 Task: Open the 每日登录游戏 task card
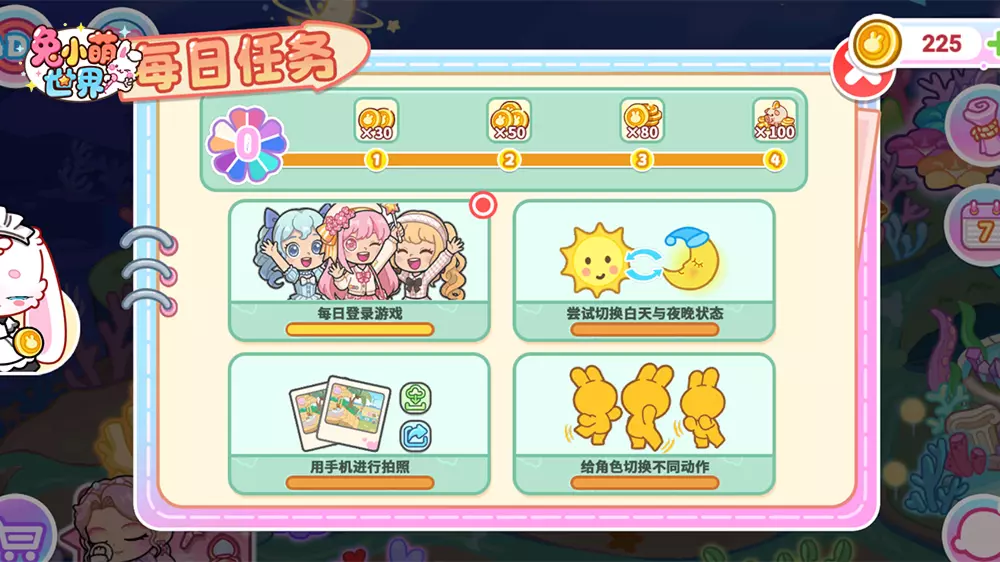359,270
